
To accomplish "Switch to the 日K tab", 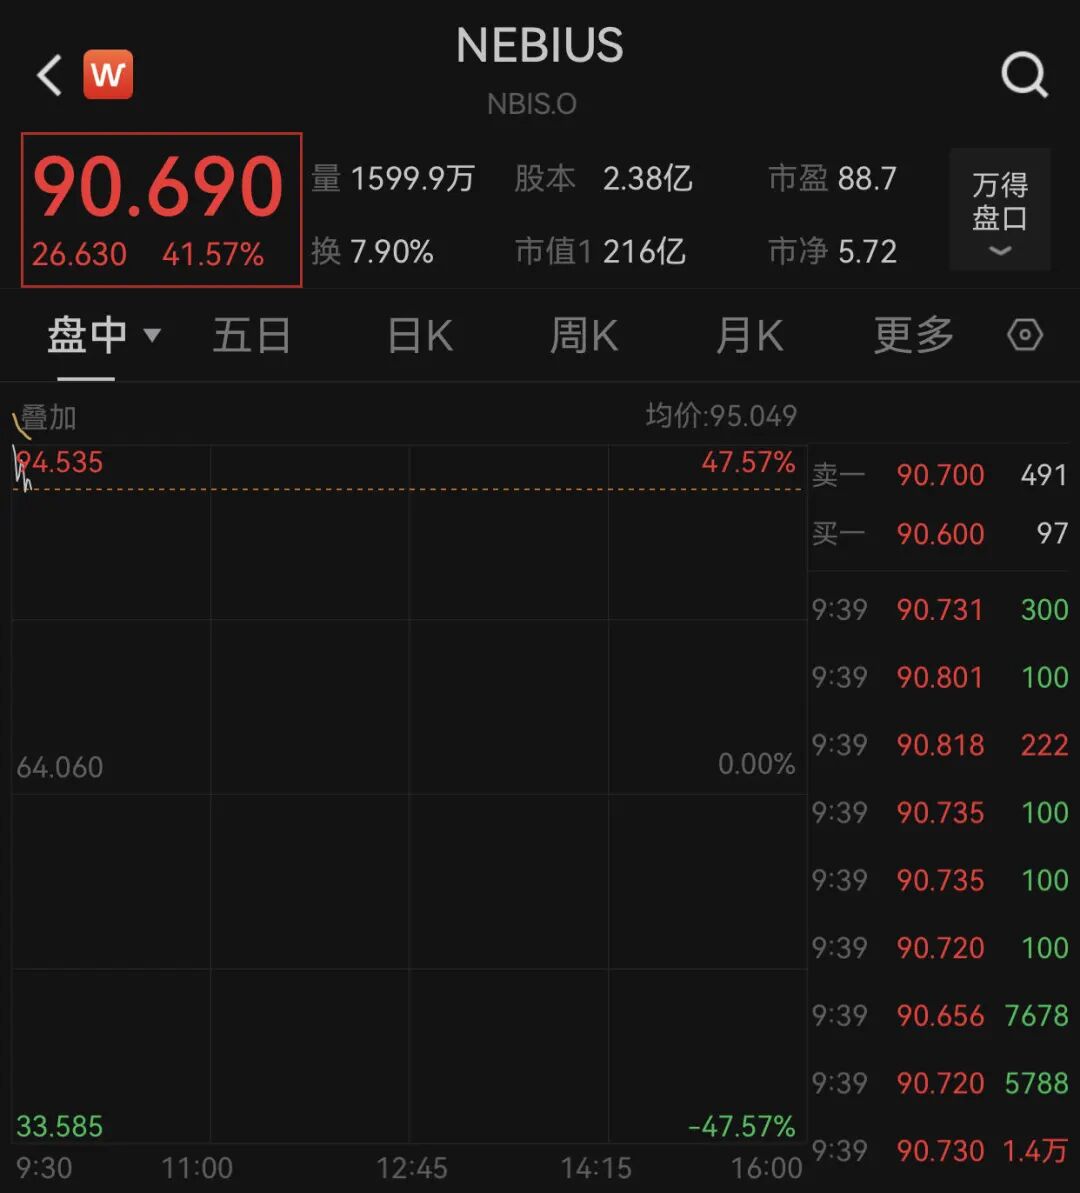I will 420,336.
